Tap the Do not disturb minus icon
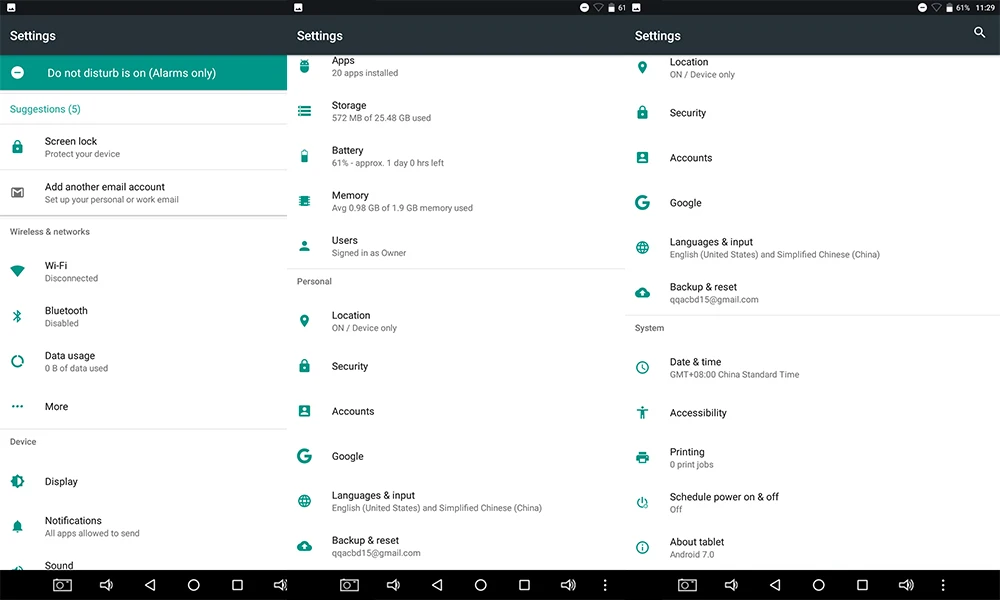This screenshot has height=600, width=1000. point(18,73)
